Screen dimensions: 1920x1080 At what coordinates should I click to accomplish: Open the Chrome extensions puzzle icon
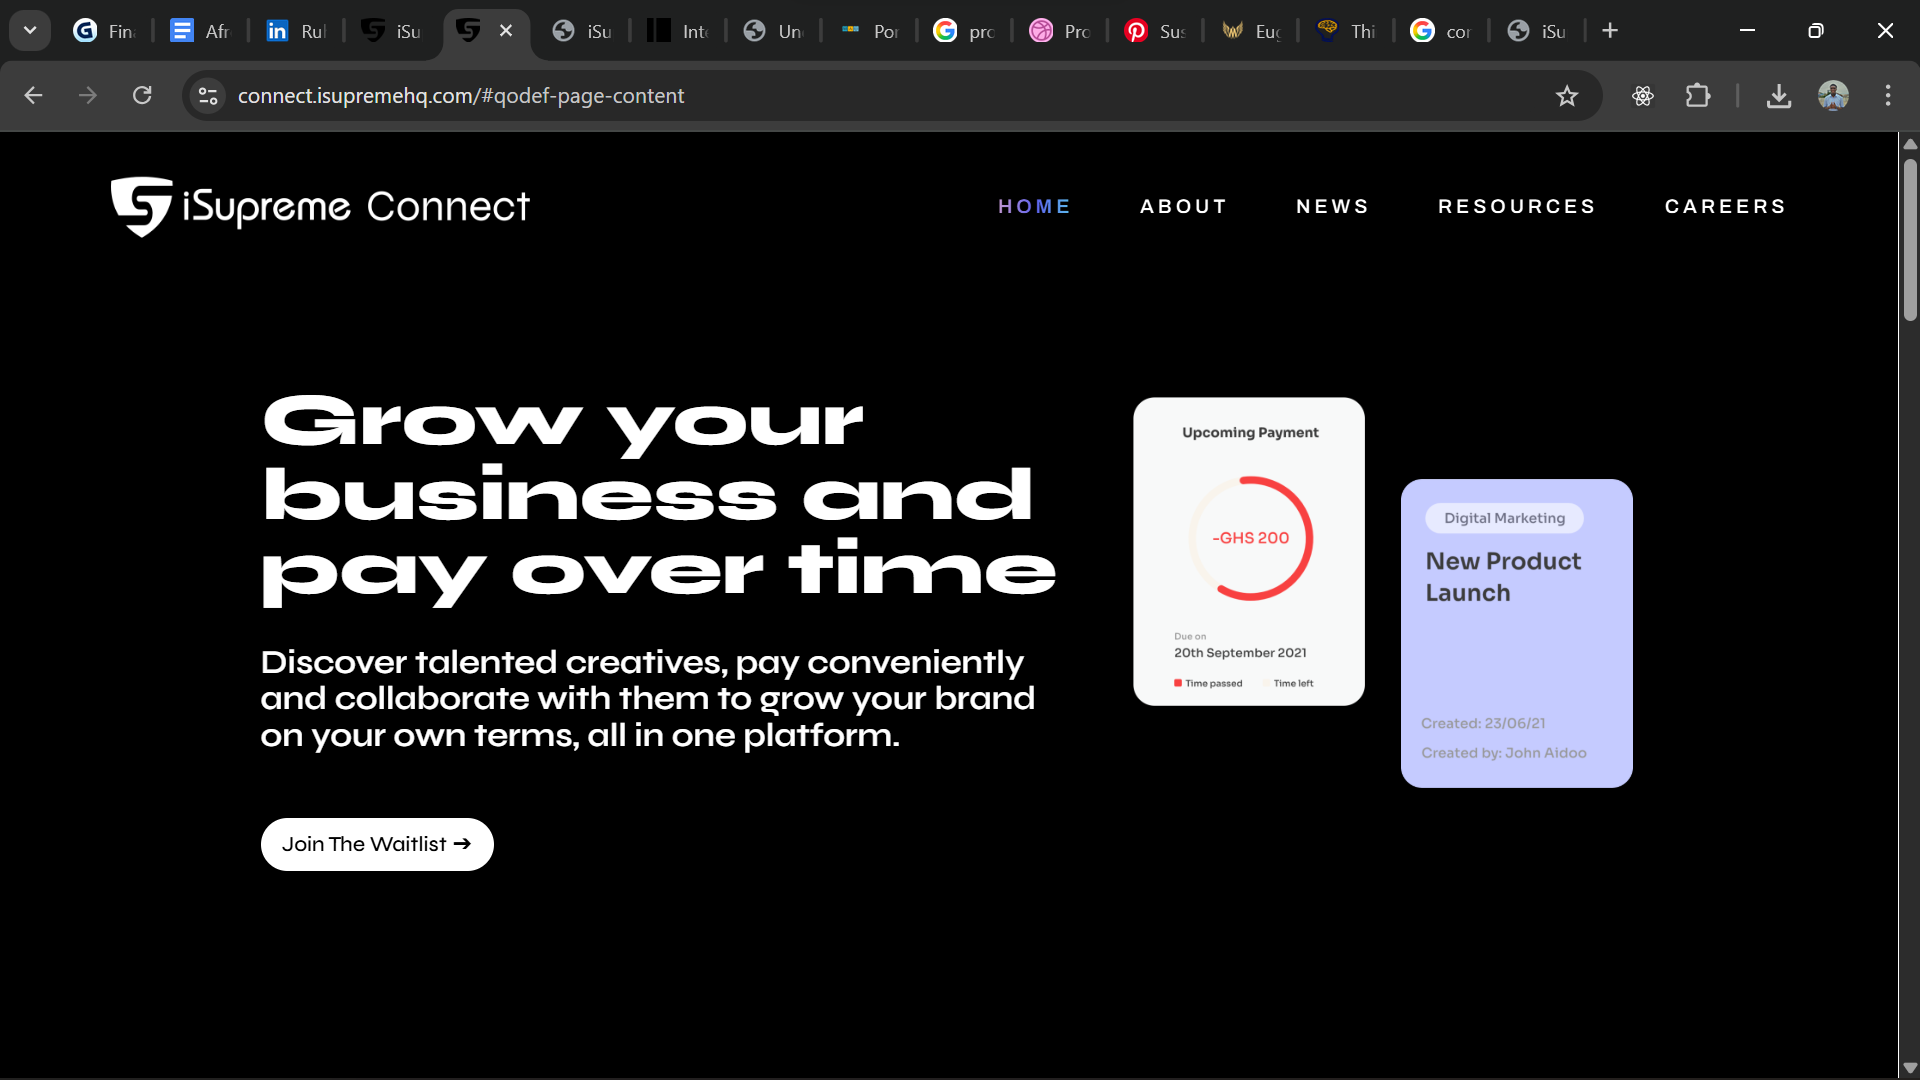point(1698,96)
